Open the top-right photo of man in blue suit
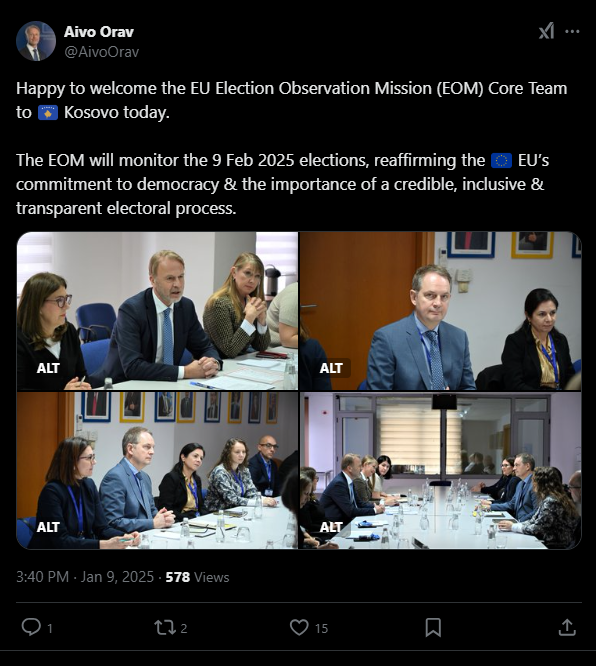Viewport: 596px width, 666px height. [x=441, y=311]
